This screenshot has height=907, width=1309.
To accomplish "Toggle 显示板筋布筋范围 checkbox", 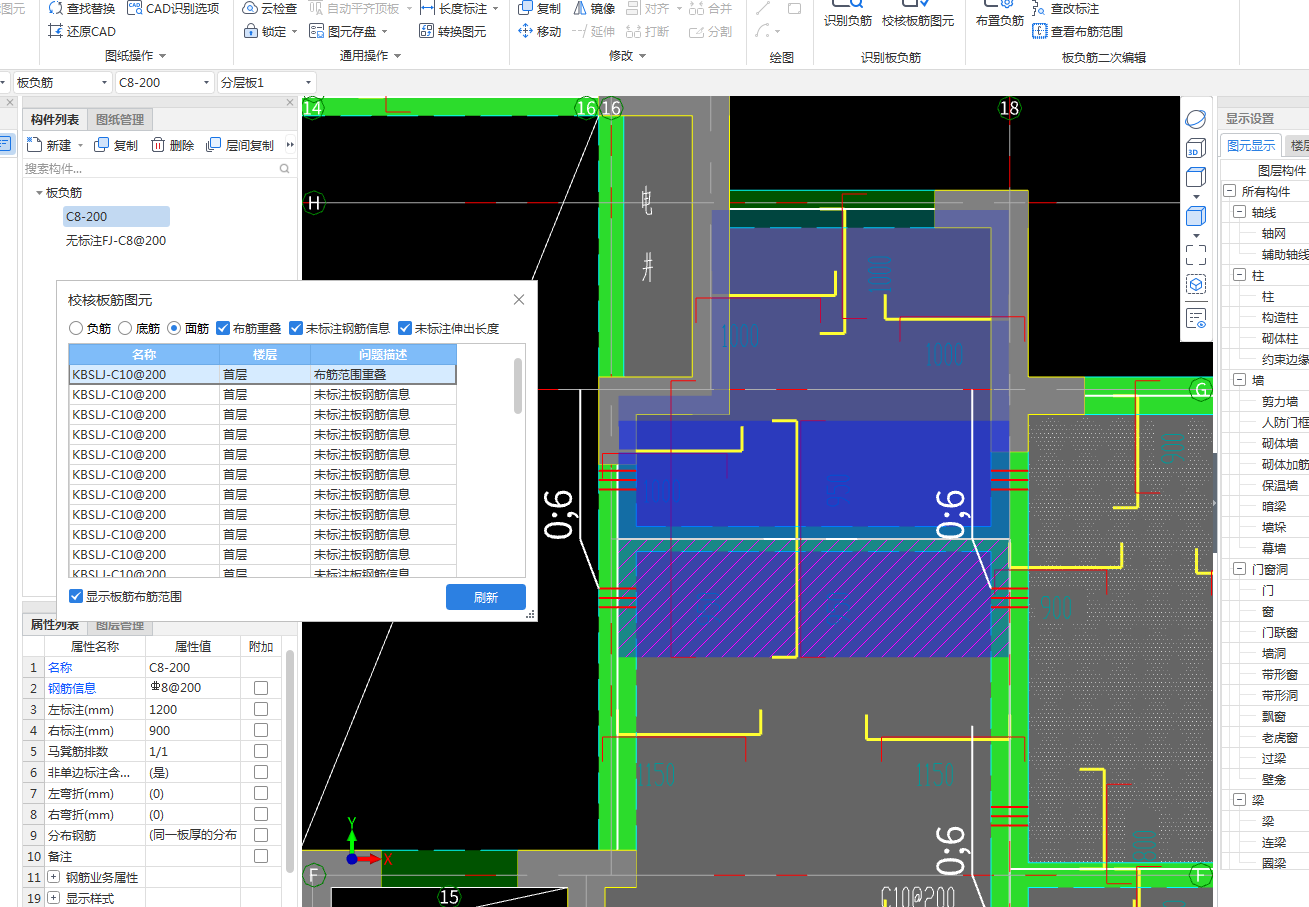I will point(76,597).
